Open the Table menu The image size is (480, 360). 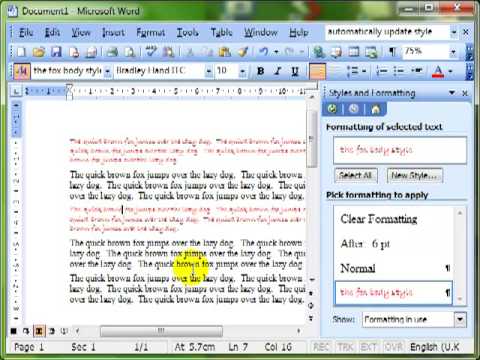tap(221, 33)
